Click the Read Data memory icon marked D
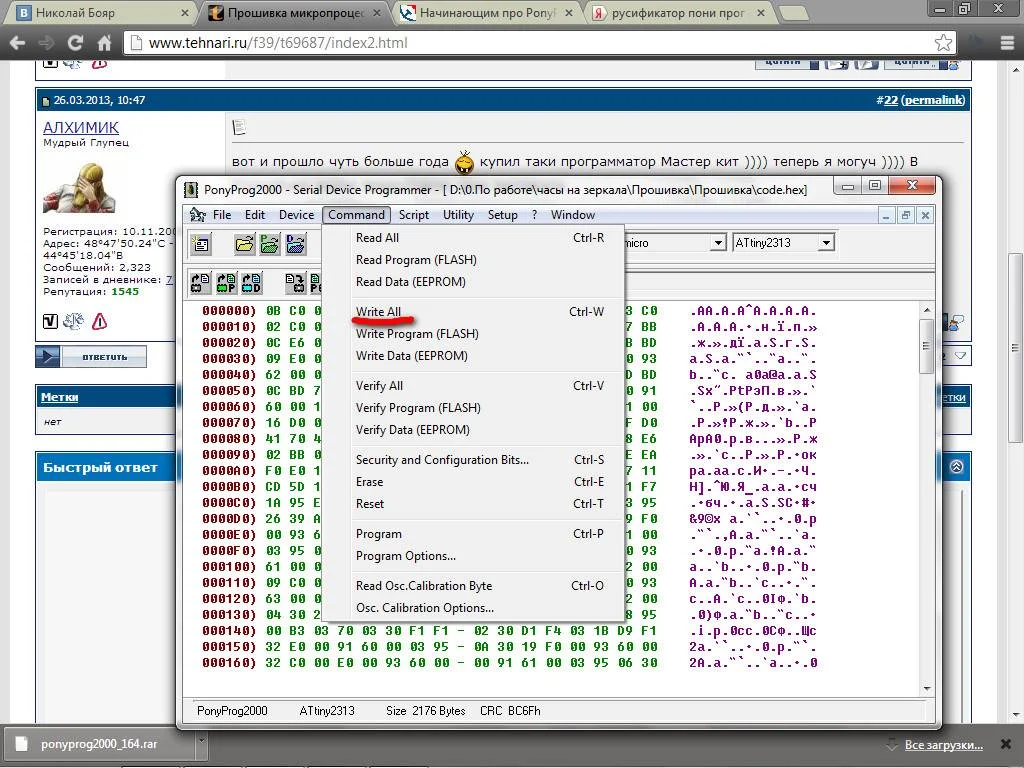The image size is (1024, 768). 251,282
